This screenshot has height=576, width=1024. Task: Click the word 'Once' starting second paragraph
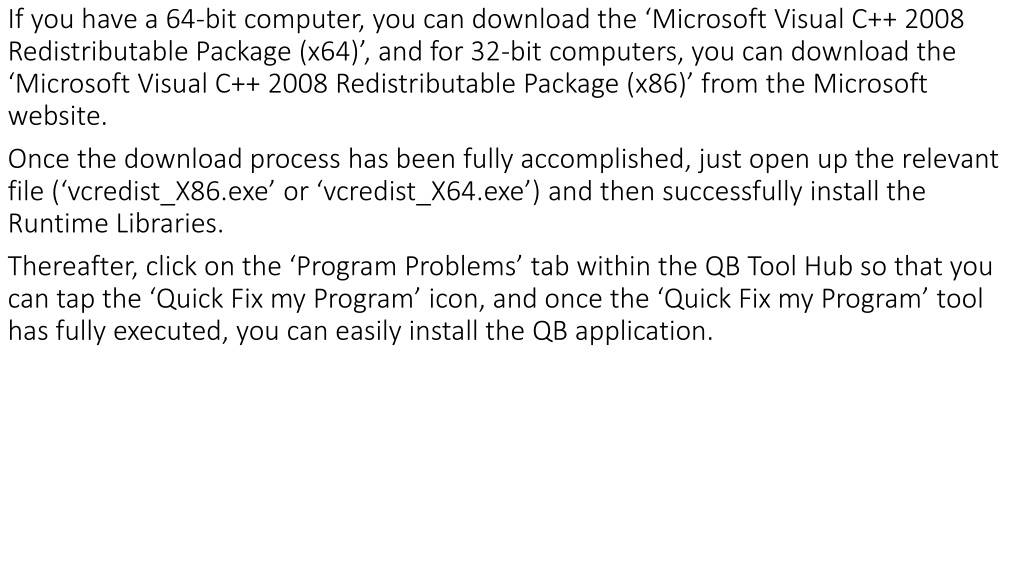coord(39,159)
